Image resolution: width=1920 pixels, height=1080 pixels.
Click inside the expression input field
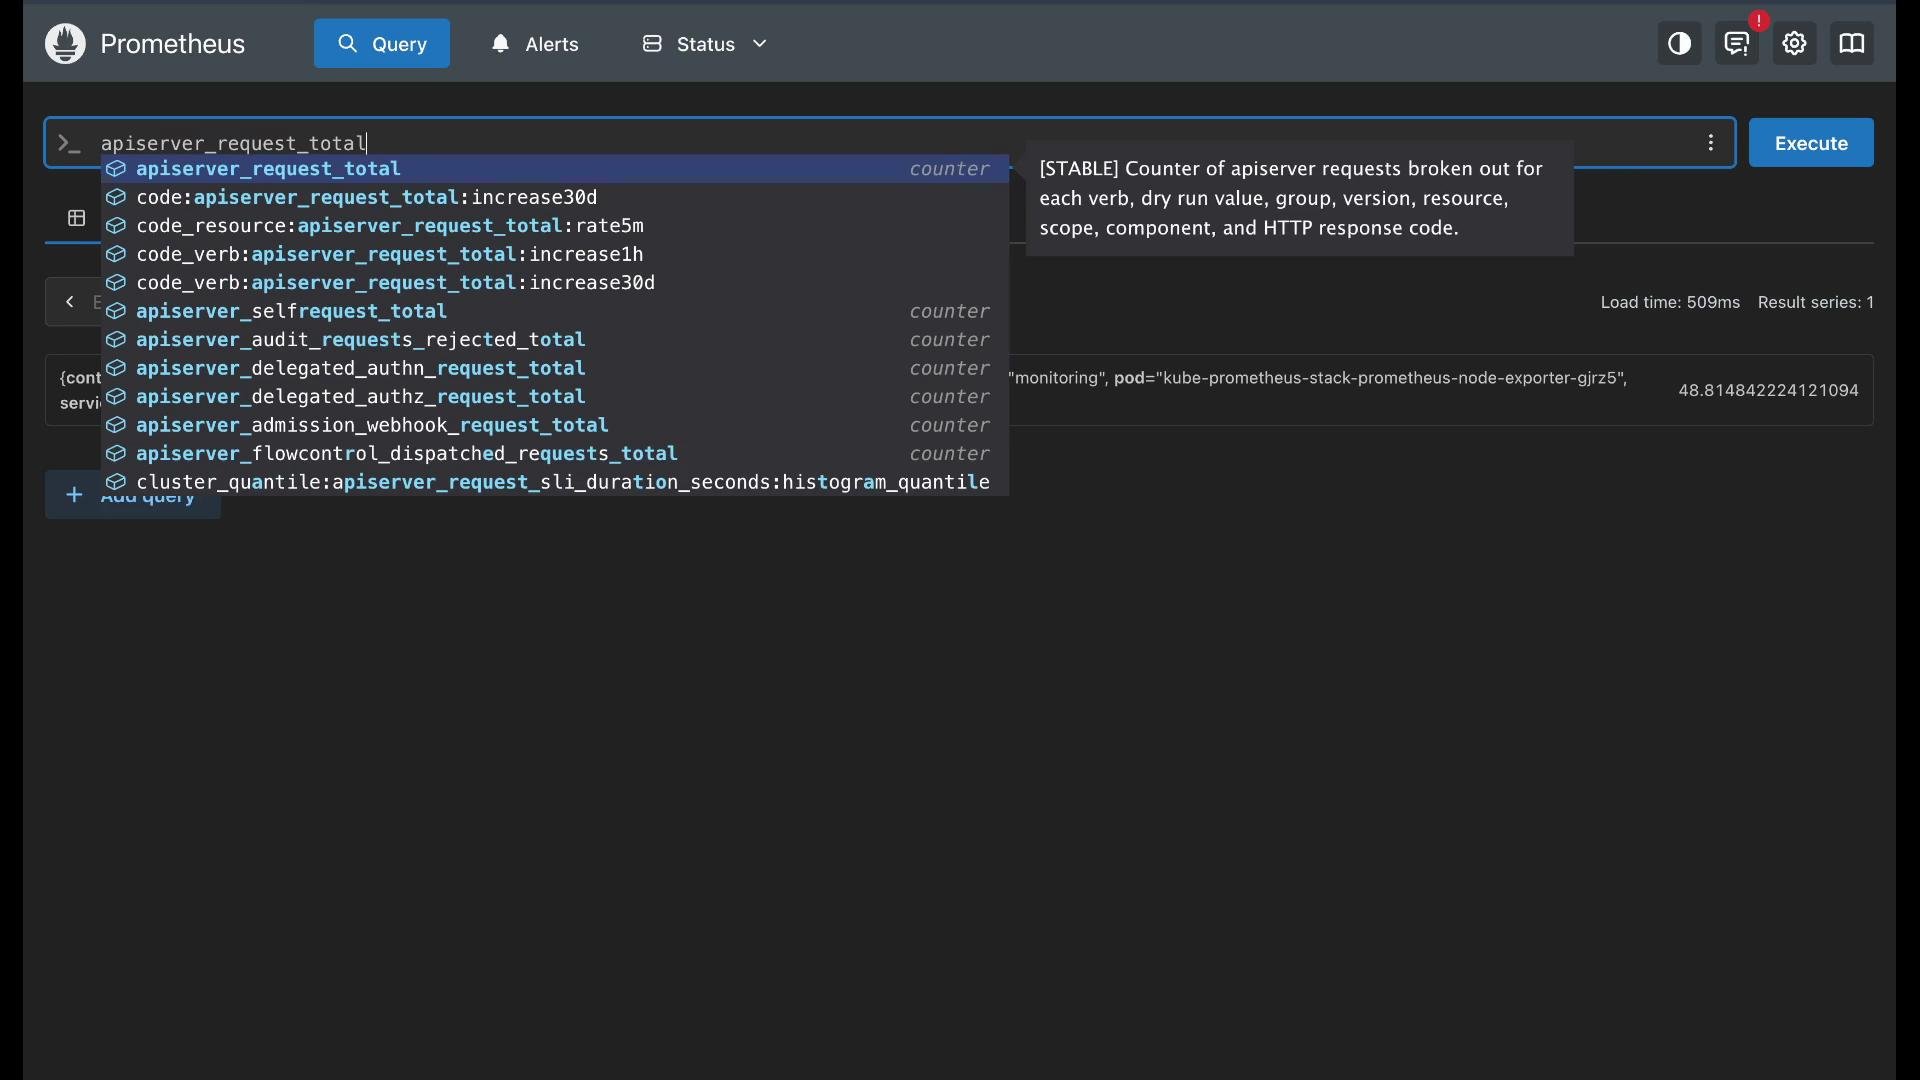click(x=890, y=143)
